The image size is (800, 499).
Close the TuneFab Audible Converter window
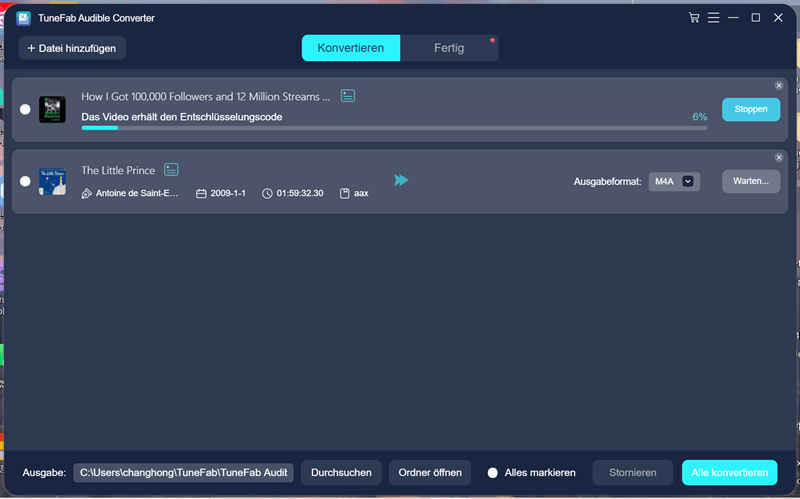[x=778, y=18]
